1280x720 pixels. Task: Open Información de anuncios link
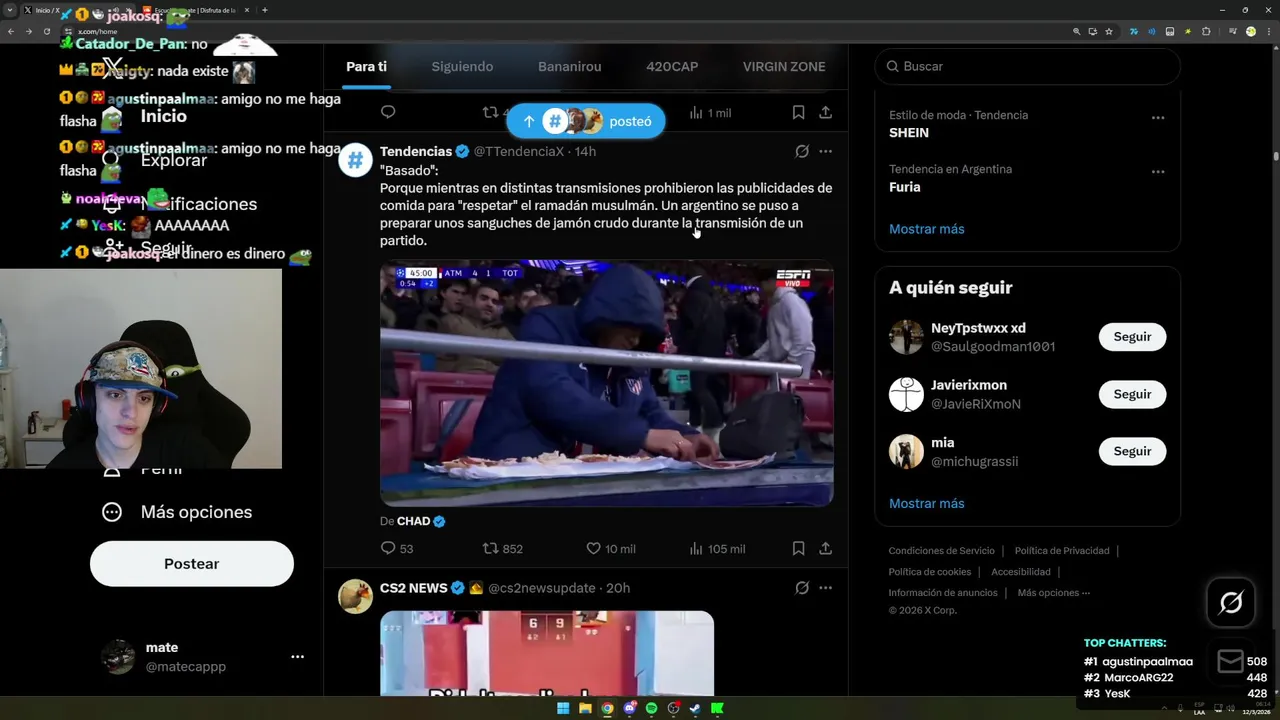tap(943, 593)
